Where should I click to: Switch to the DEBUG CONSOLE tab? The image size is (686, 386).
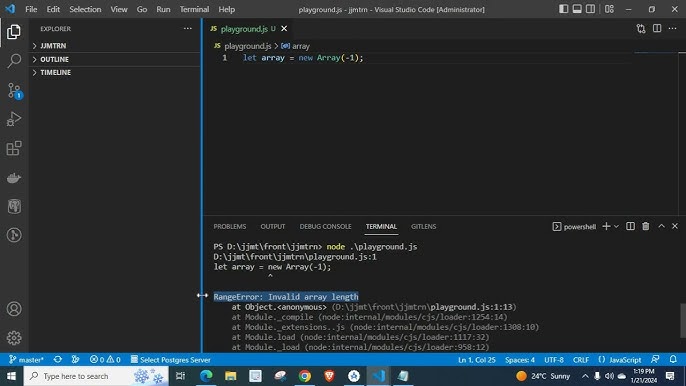click(x=325, y=226)
